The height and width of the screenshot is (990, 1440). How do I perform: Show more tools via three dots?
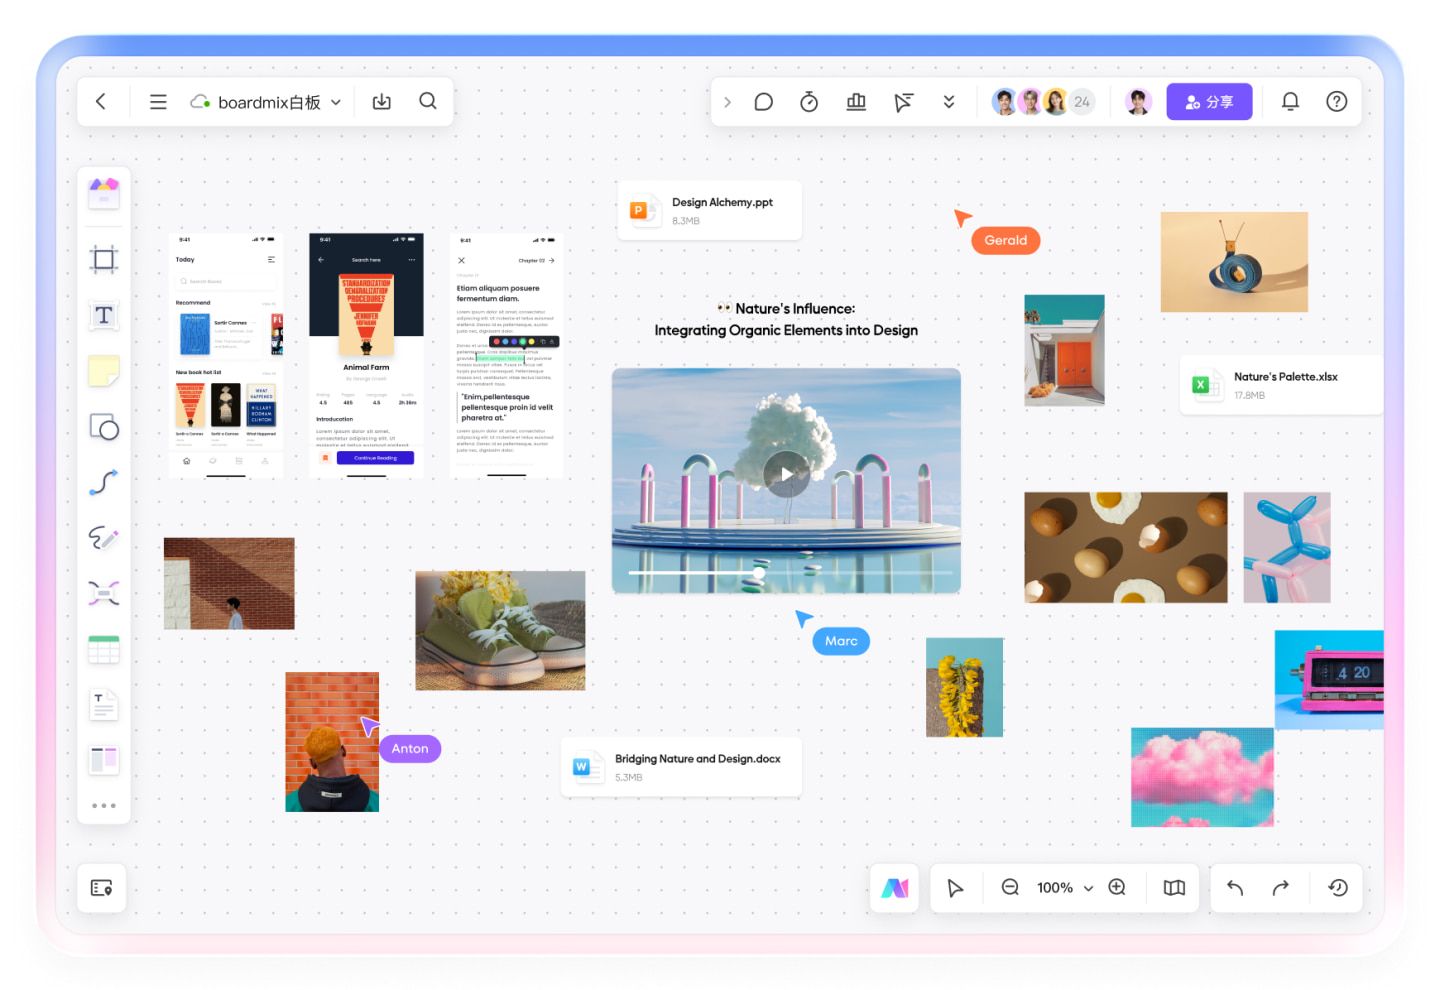click(104, 805)
